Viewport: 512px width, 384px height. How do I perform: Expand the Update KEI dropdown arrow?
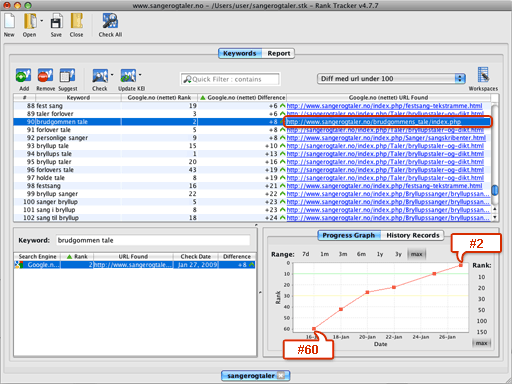[x=140, y=75]
